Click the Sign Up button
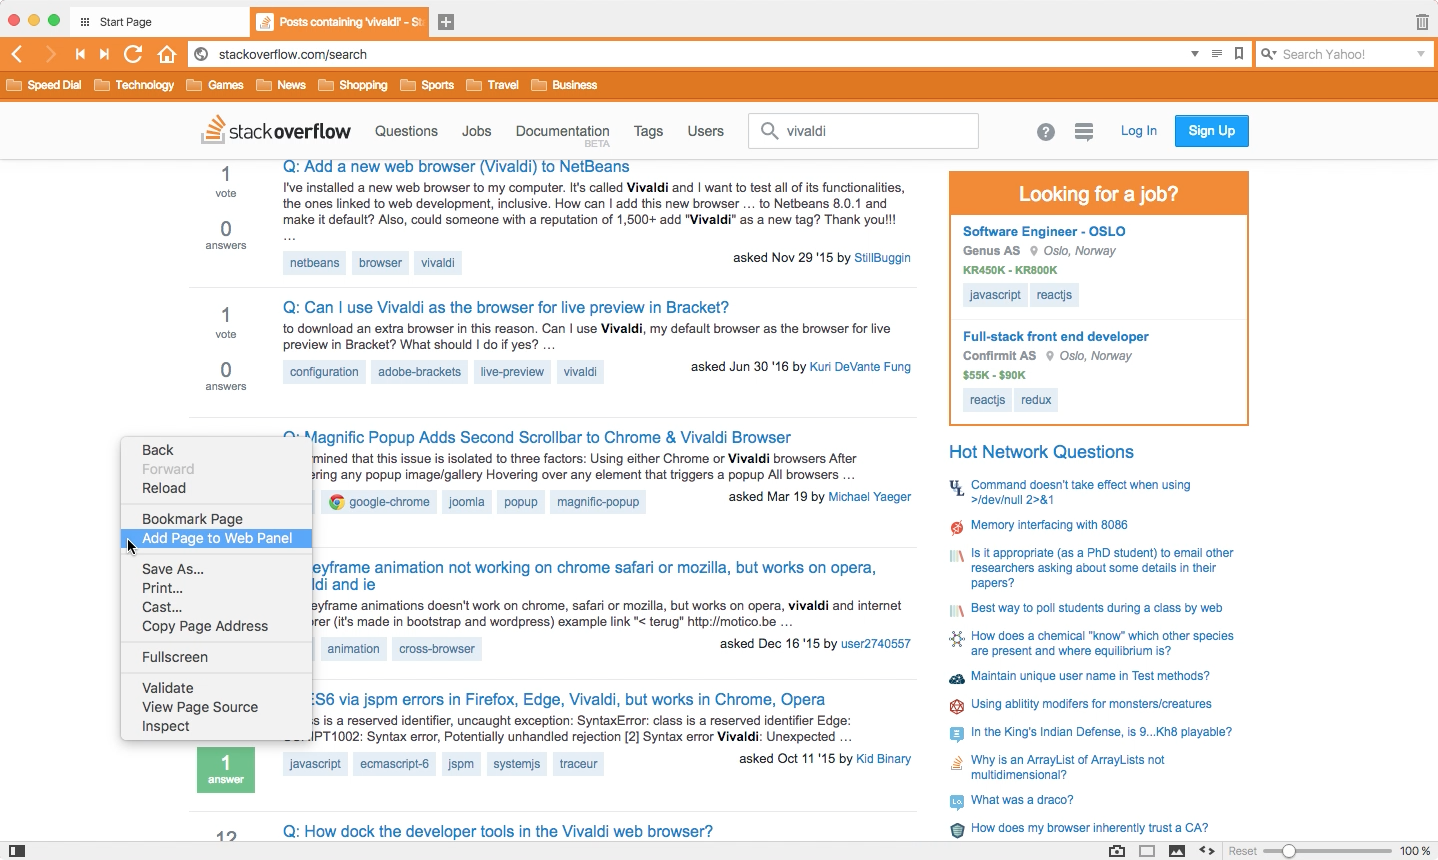The width and height of the screenshot is (1438, 860). click(x=1212, y=131)
